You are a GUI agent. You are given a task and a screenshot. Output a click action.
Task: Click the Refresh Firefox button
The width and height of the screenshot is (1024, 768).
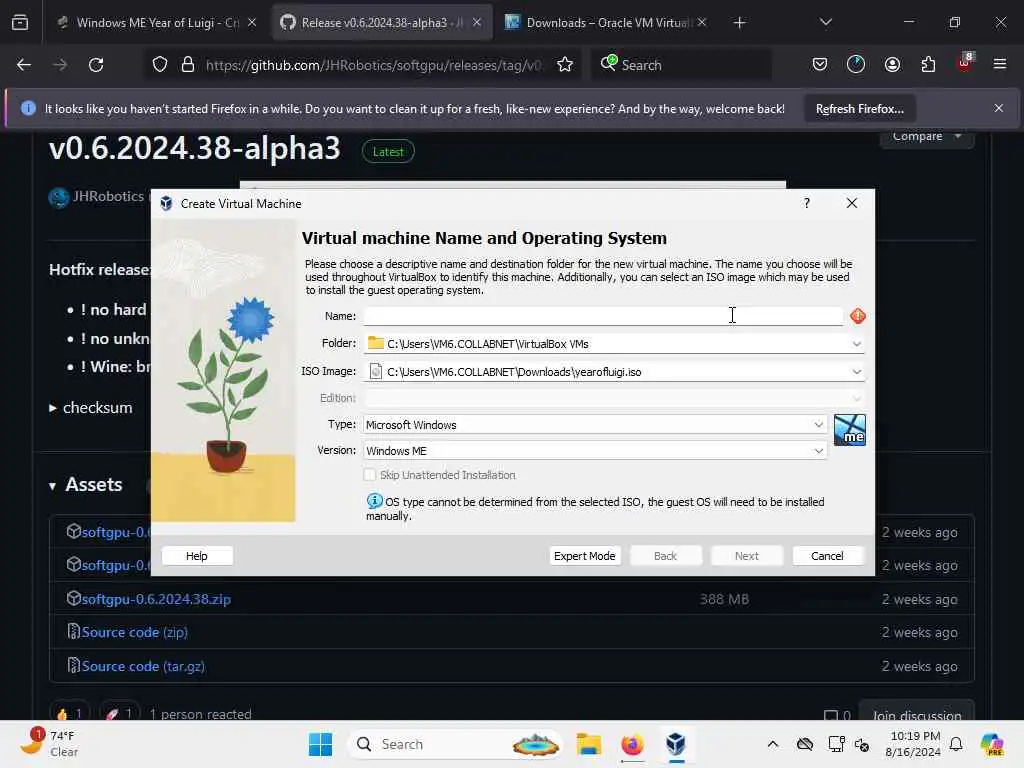(859, 109)
